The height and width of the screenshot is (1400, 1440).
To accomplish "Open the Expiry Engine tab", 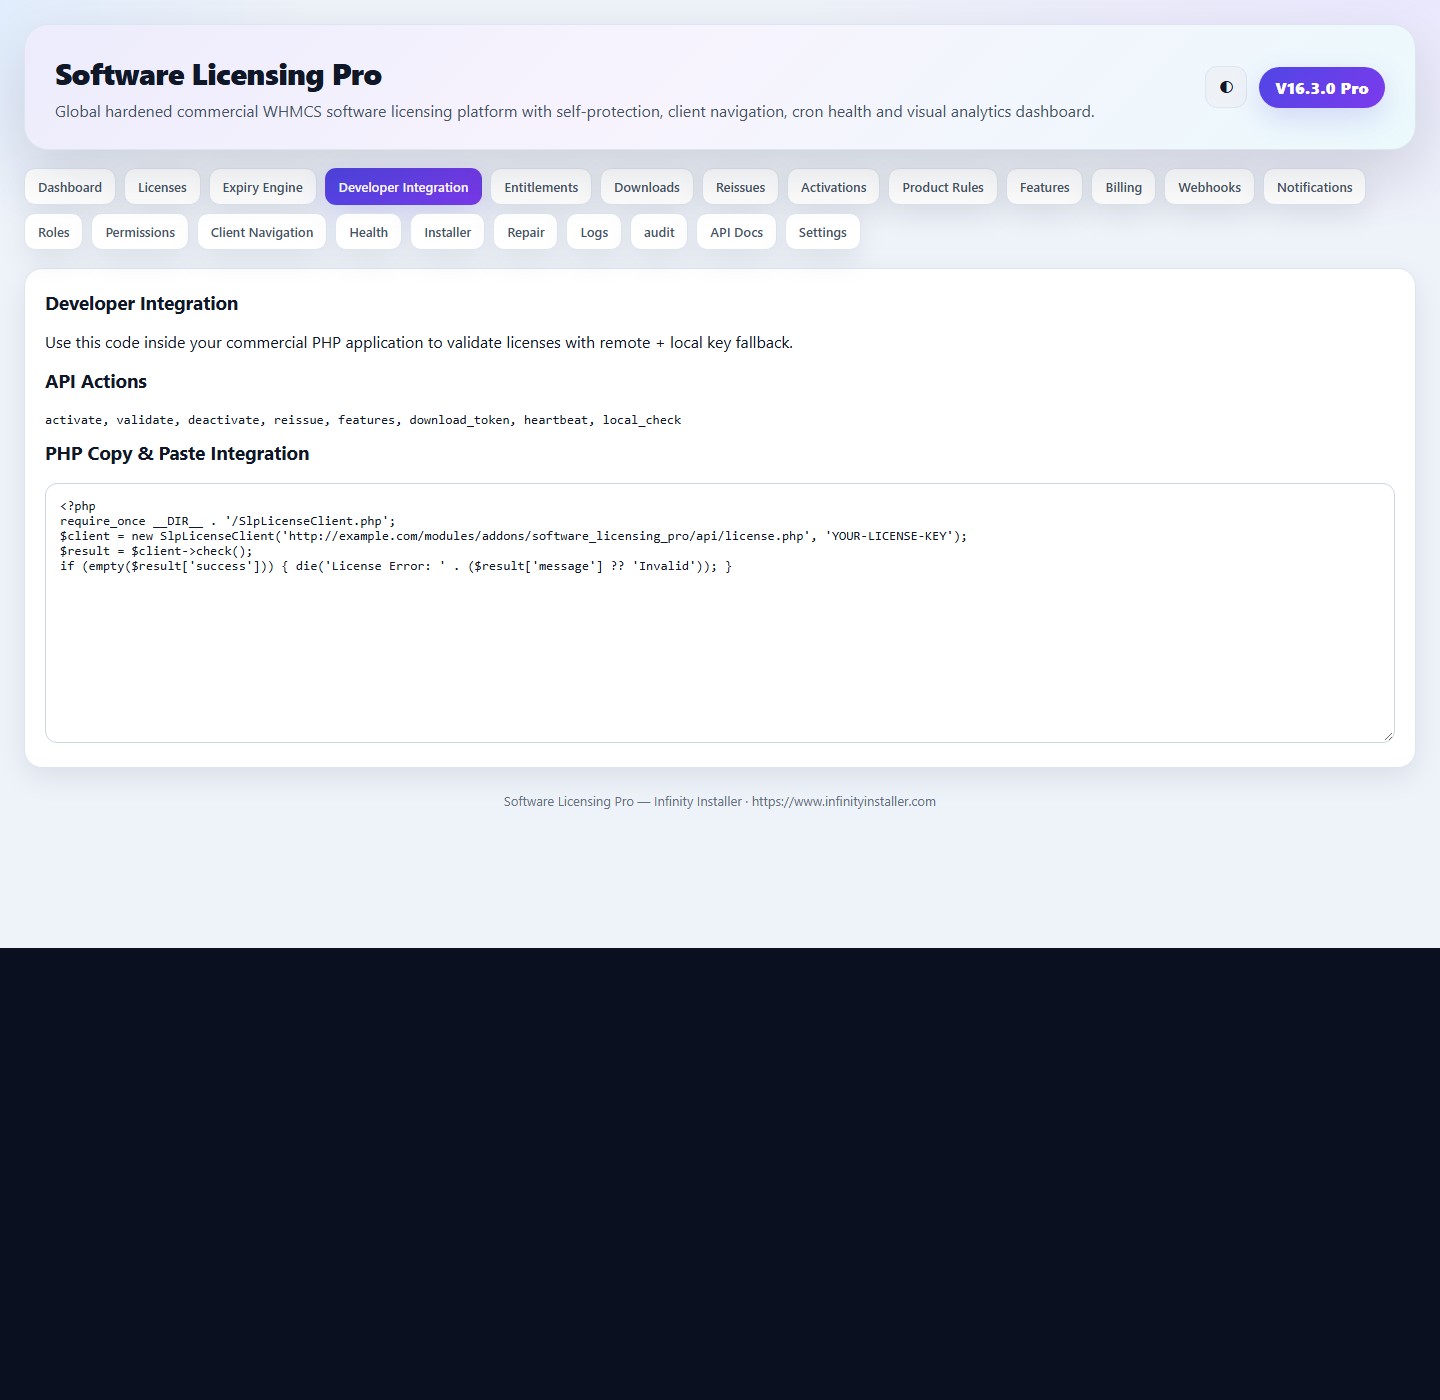I will pos(263,187).
